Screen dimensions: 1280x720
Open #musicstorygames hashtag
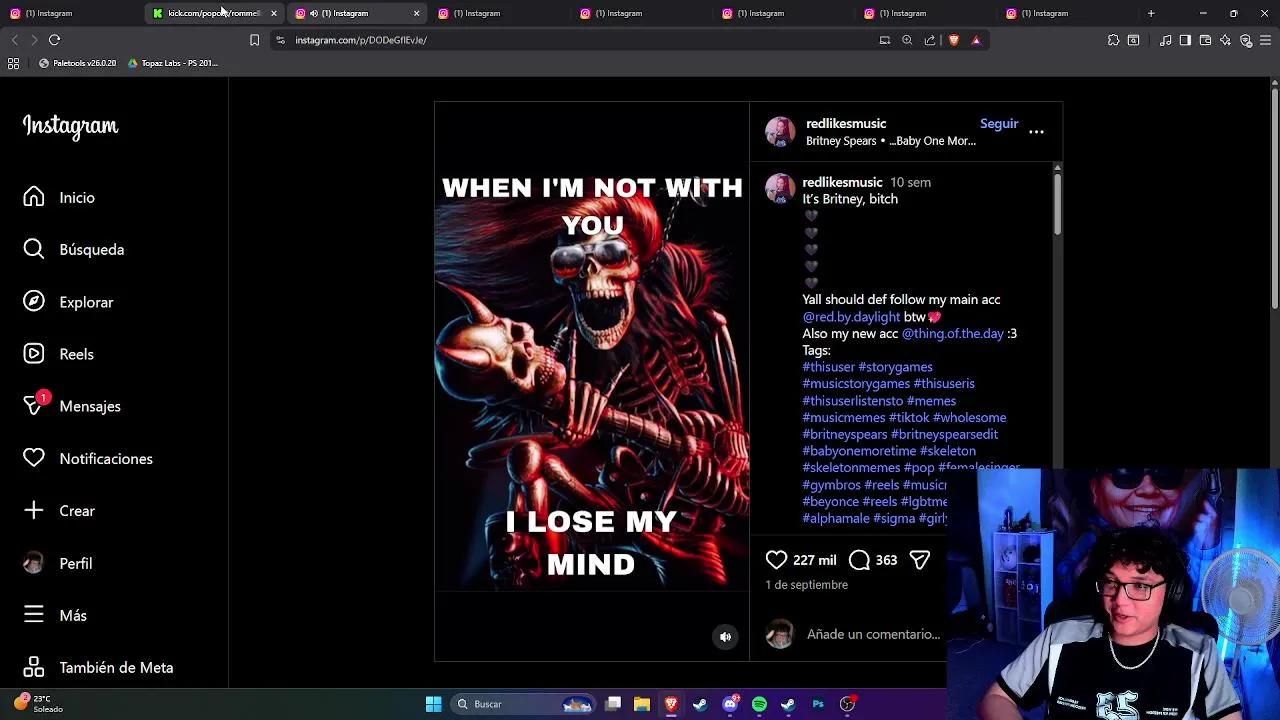tap(856, 384)
